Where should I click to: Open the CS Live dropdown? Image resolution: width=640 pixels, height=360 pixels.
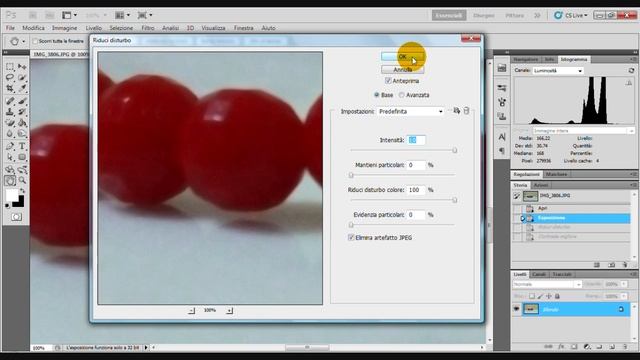(x=571, y=16)
